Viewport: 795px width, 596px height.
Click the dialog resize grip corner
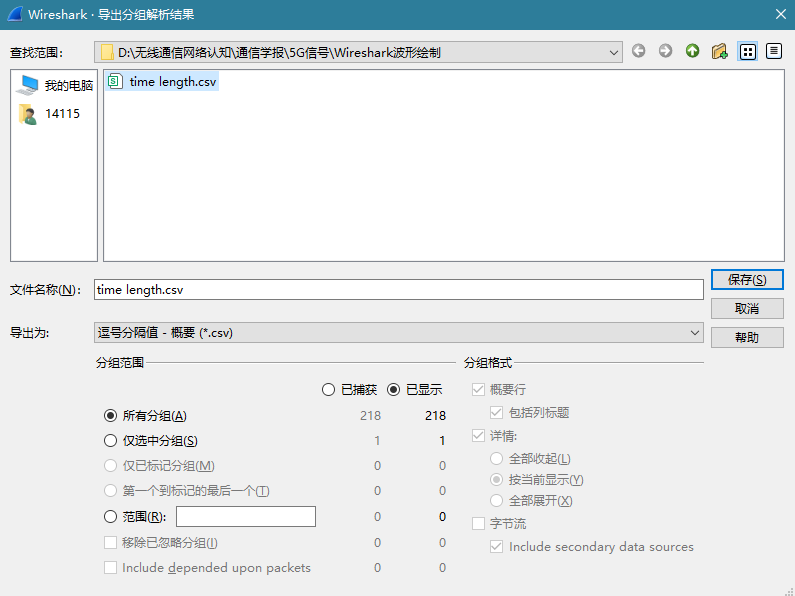point(788,590)
